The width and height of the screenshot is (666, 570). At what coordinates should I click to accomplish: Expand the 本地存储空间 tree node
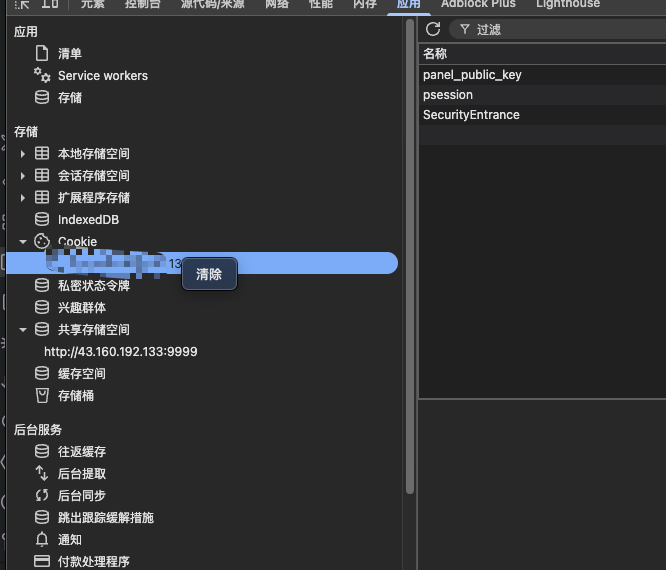(23, 154)
